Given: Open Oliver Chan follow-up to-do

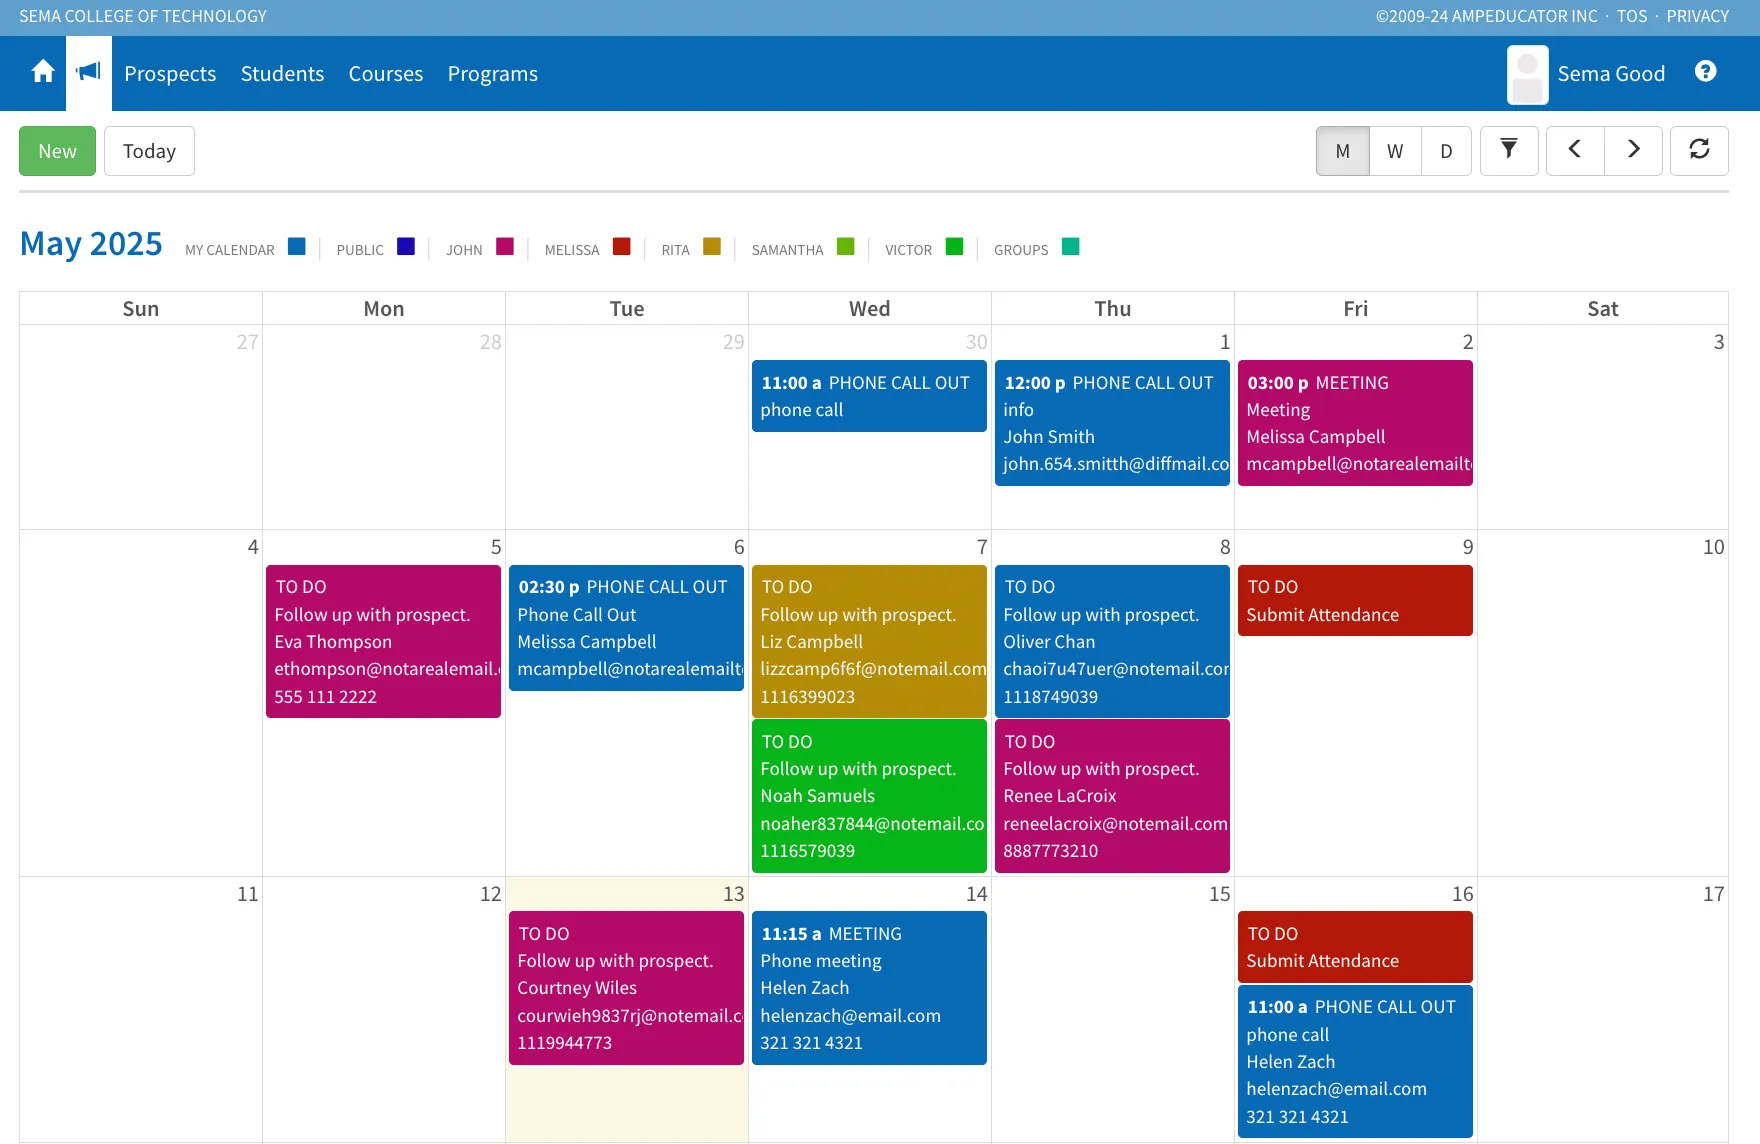Looking at the screenshot, I should 1112,641.
